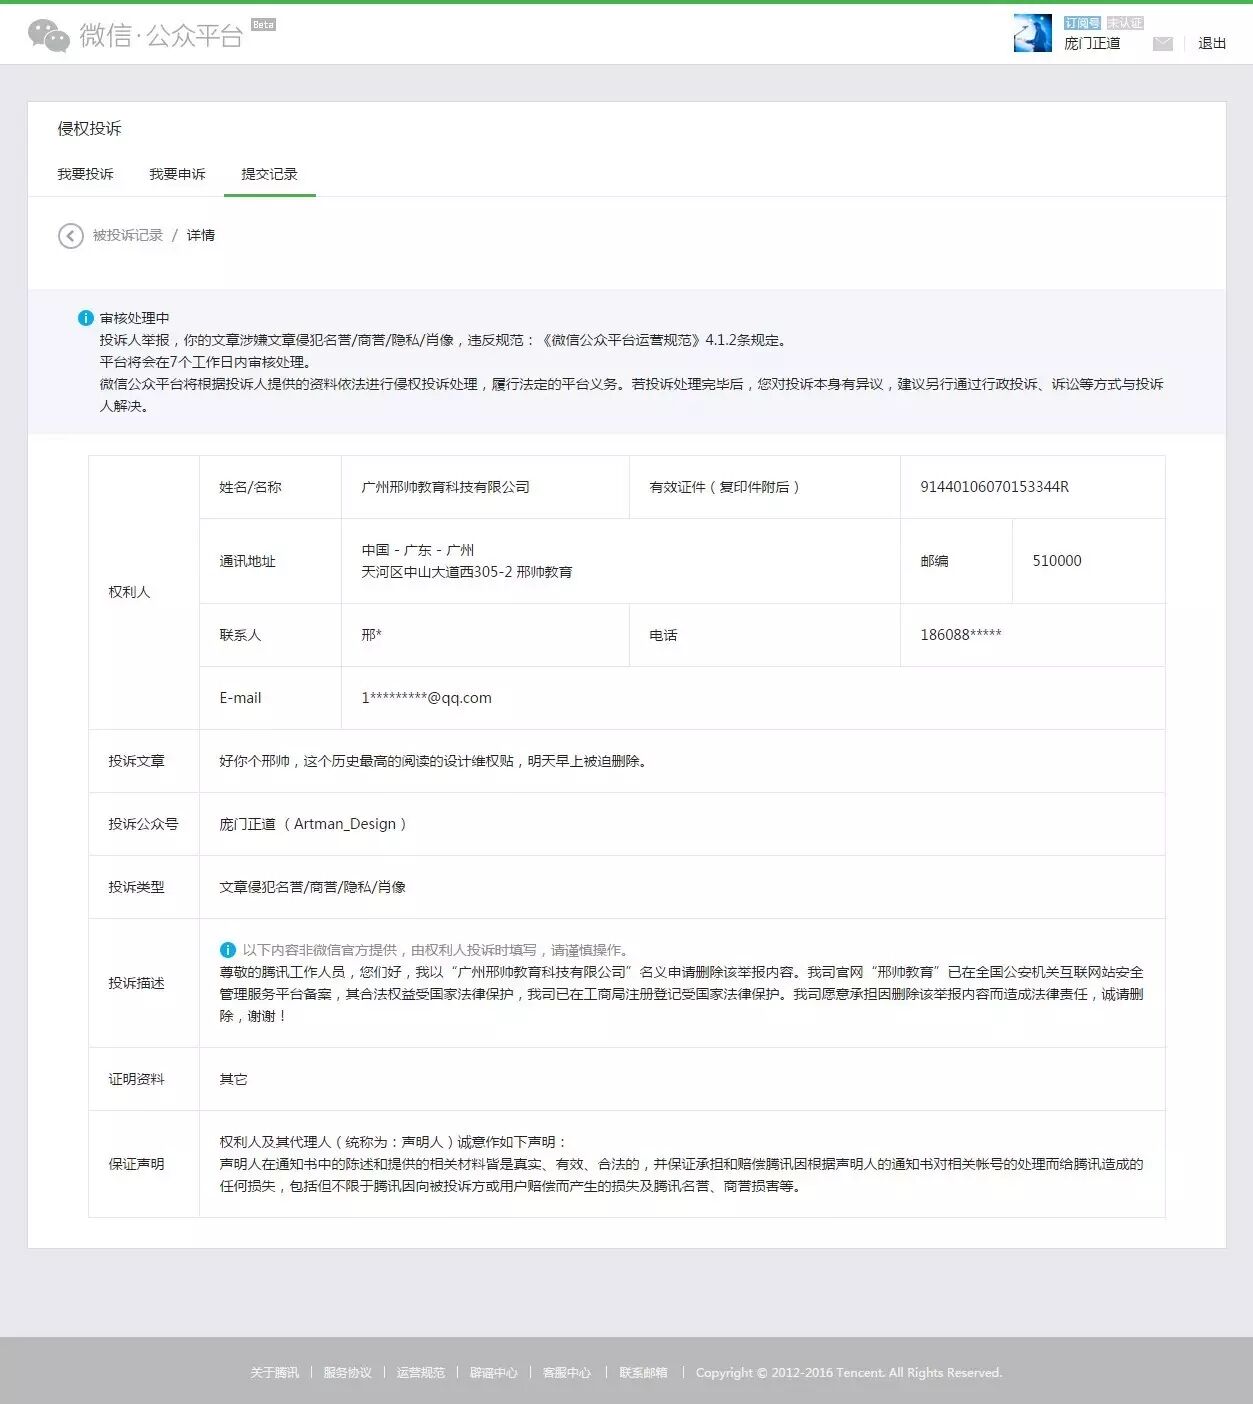This screenshot has width=1253, height=1404.
Task: Click the 投诉公众号 row label
Action: pyautogui.click(x=143, y=824)
